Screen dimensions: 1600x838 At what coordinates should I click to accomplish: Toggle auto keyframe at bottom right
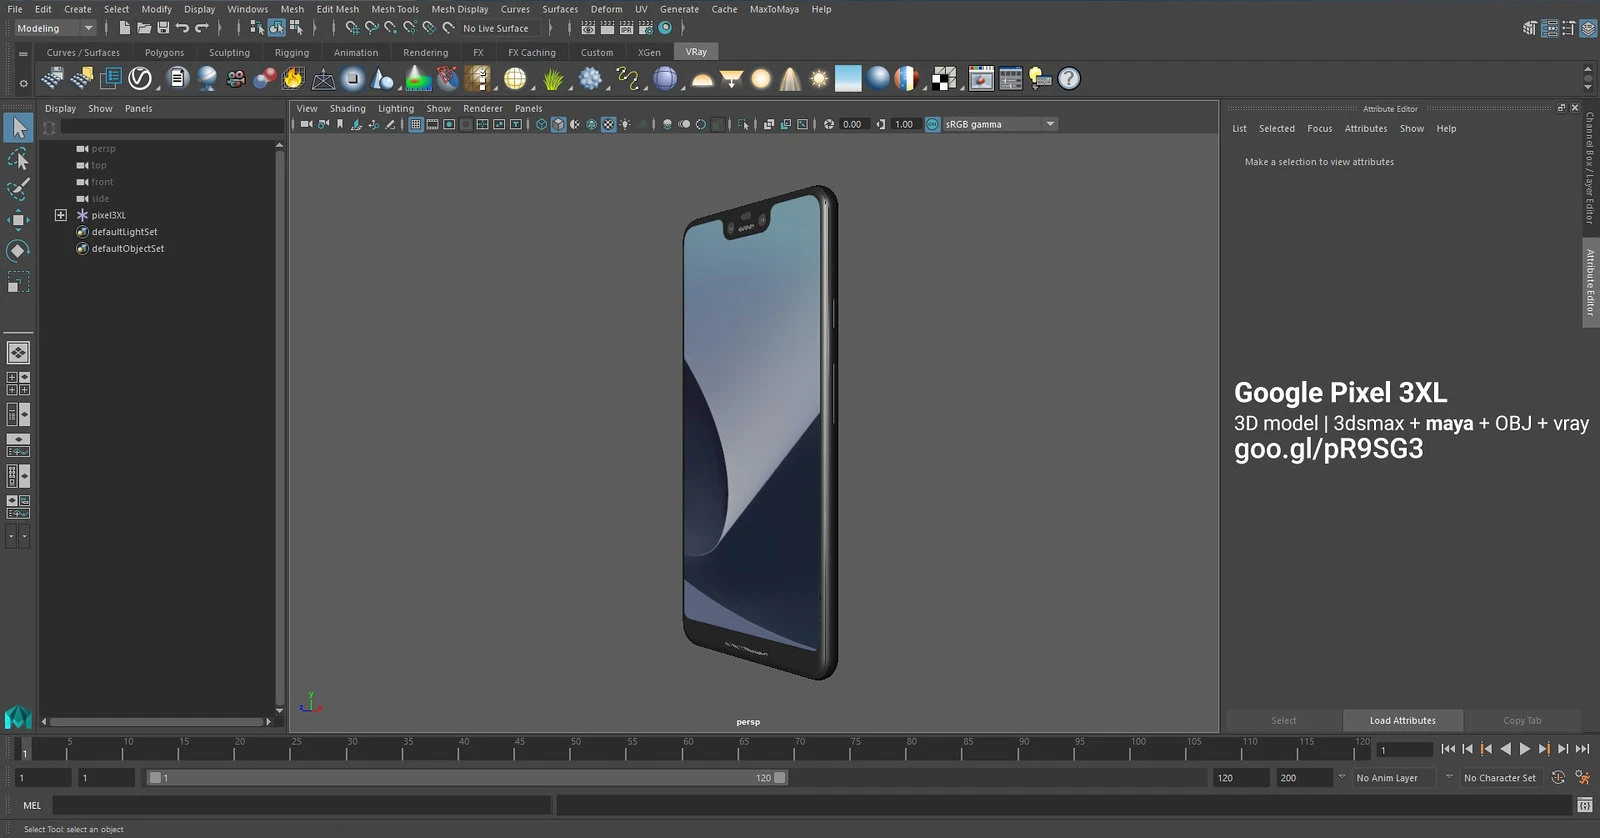(1558, 777)
